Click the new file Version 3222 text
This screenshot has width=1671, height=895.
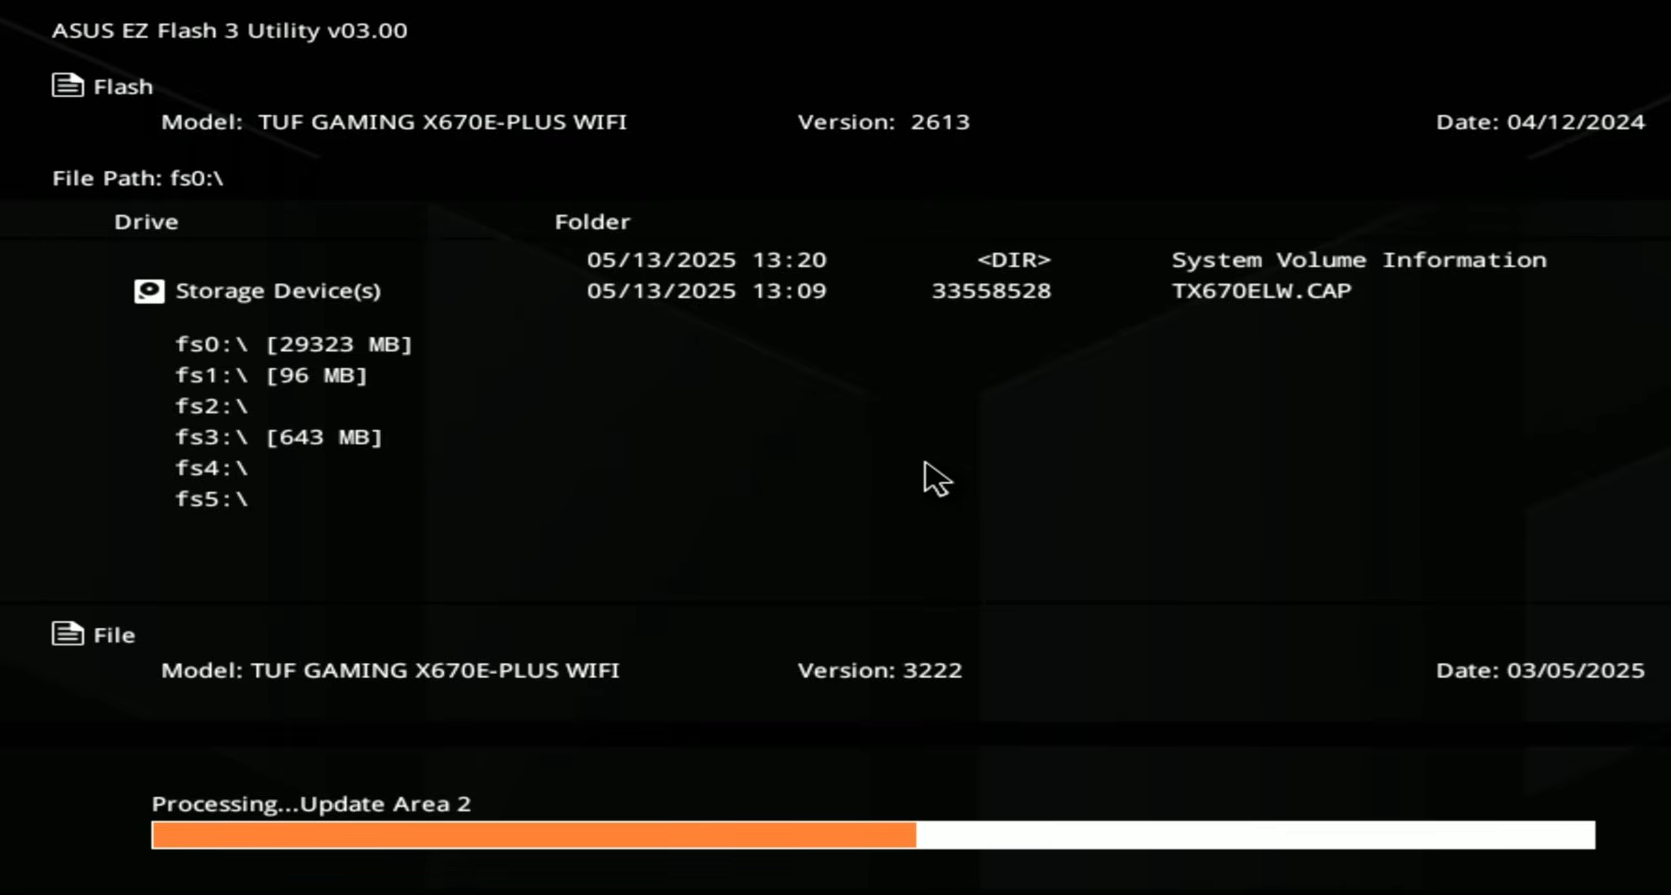[880, 670]
